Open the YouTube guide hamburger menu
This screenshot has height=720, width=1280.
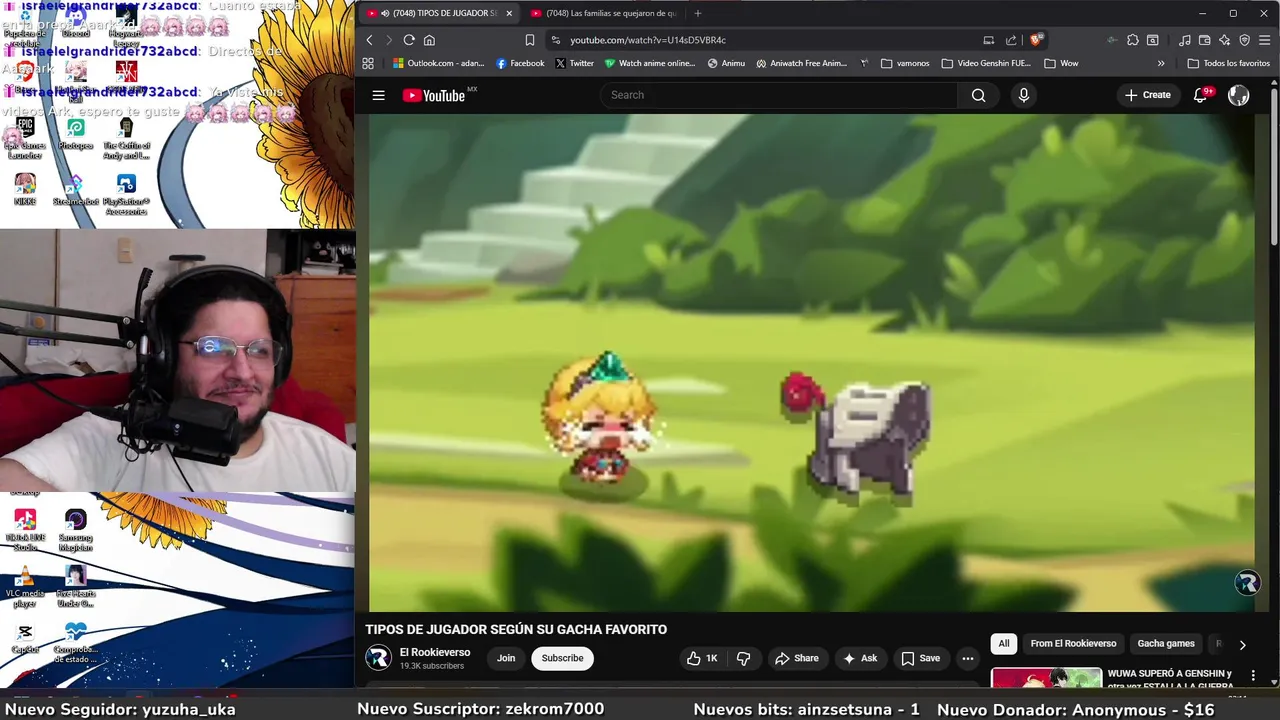(378, 95)
